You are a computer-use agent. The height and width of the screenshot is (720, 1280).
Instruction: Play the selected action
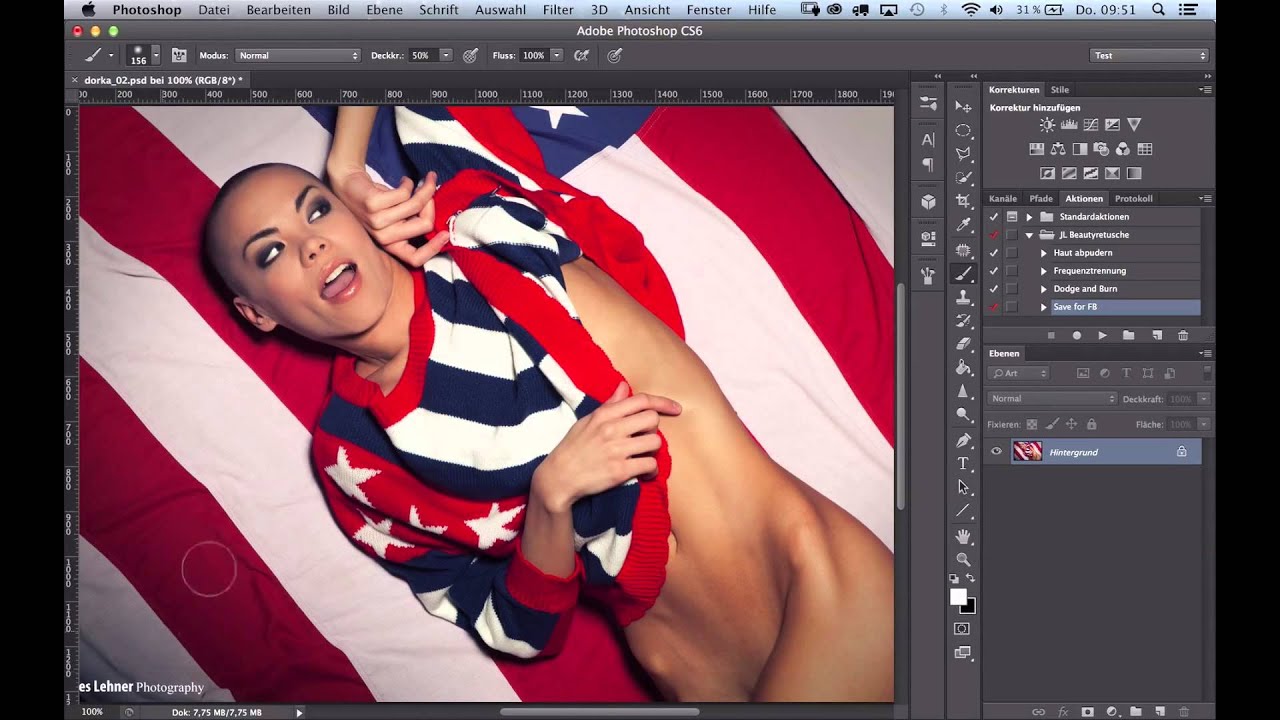1102,336
